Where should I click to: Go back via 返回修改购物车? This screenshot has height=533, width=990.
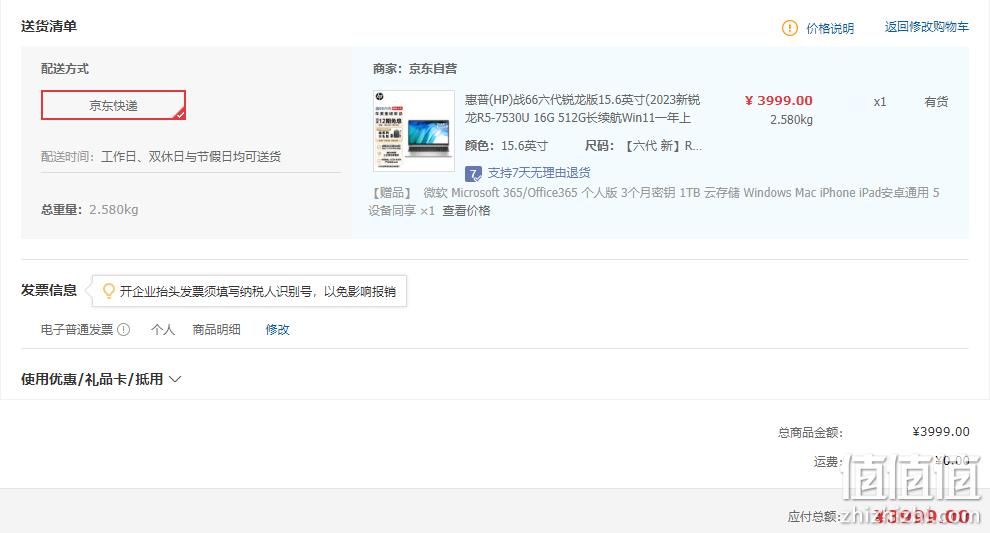[x=926, y=27]
